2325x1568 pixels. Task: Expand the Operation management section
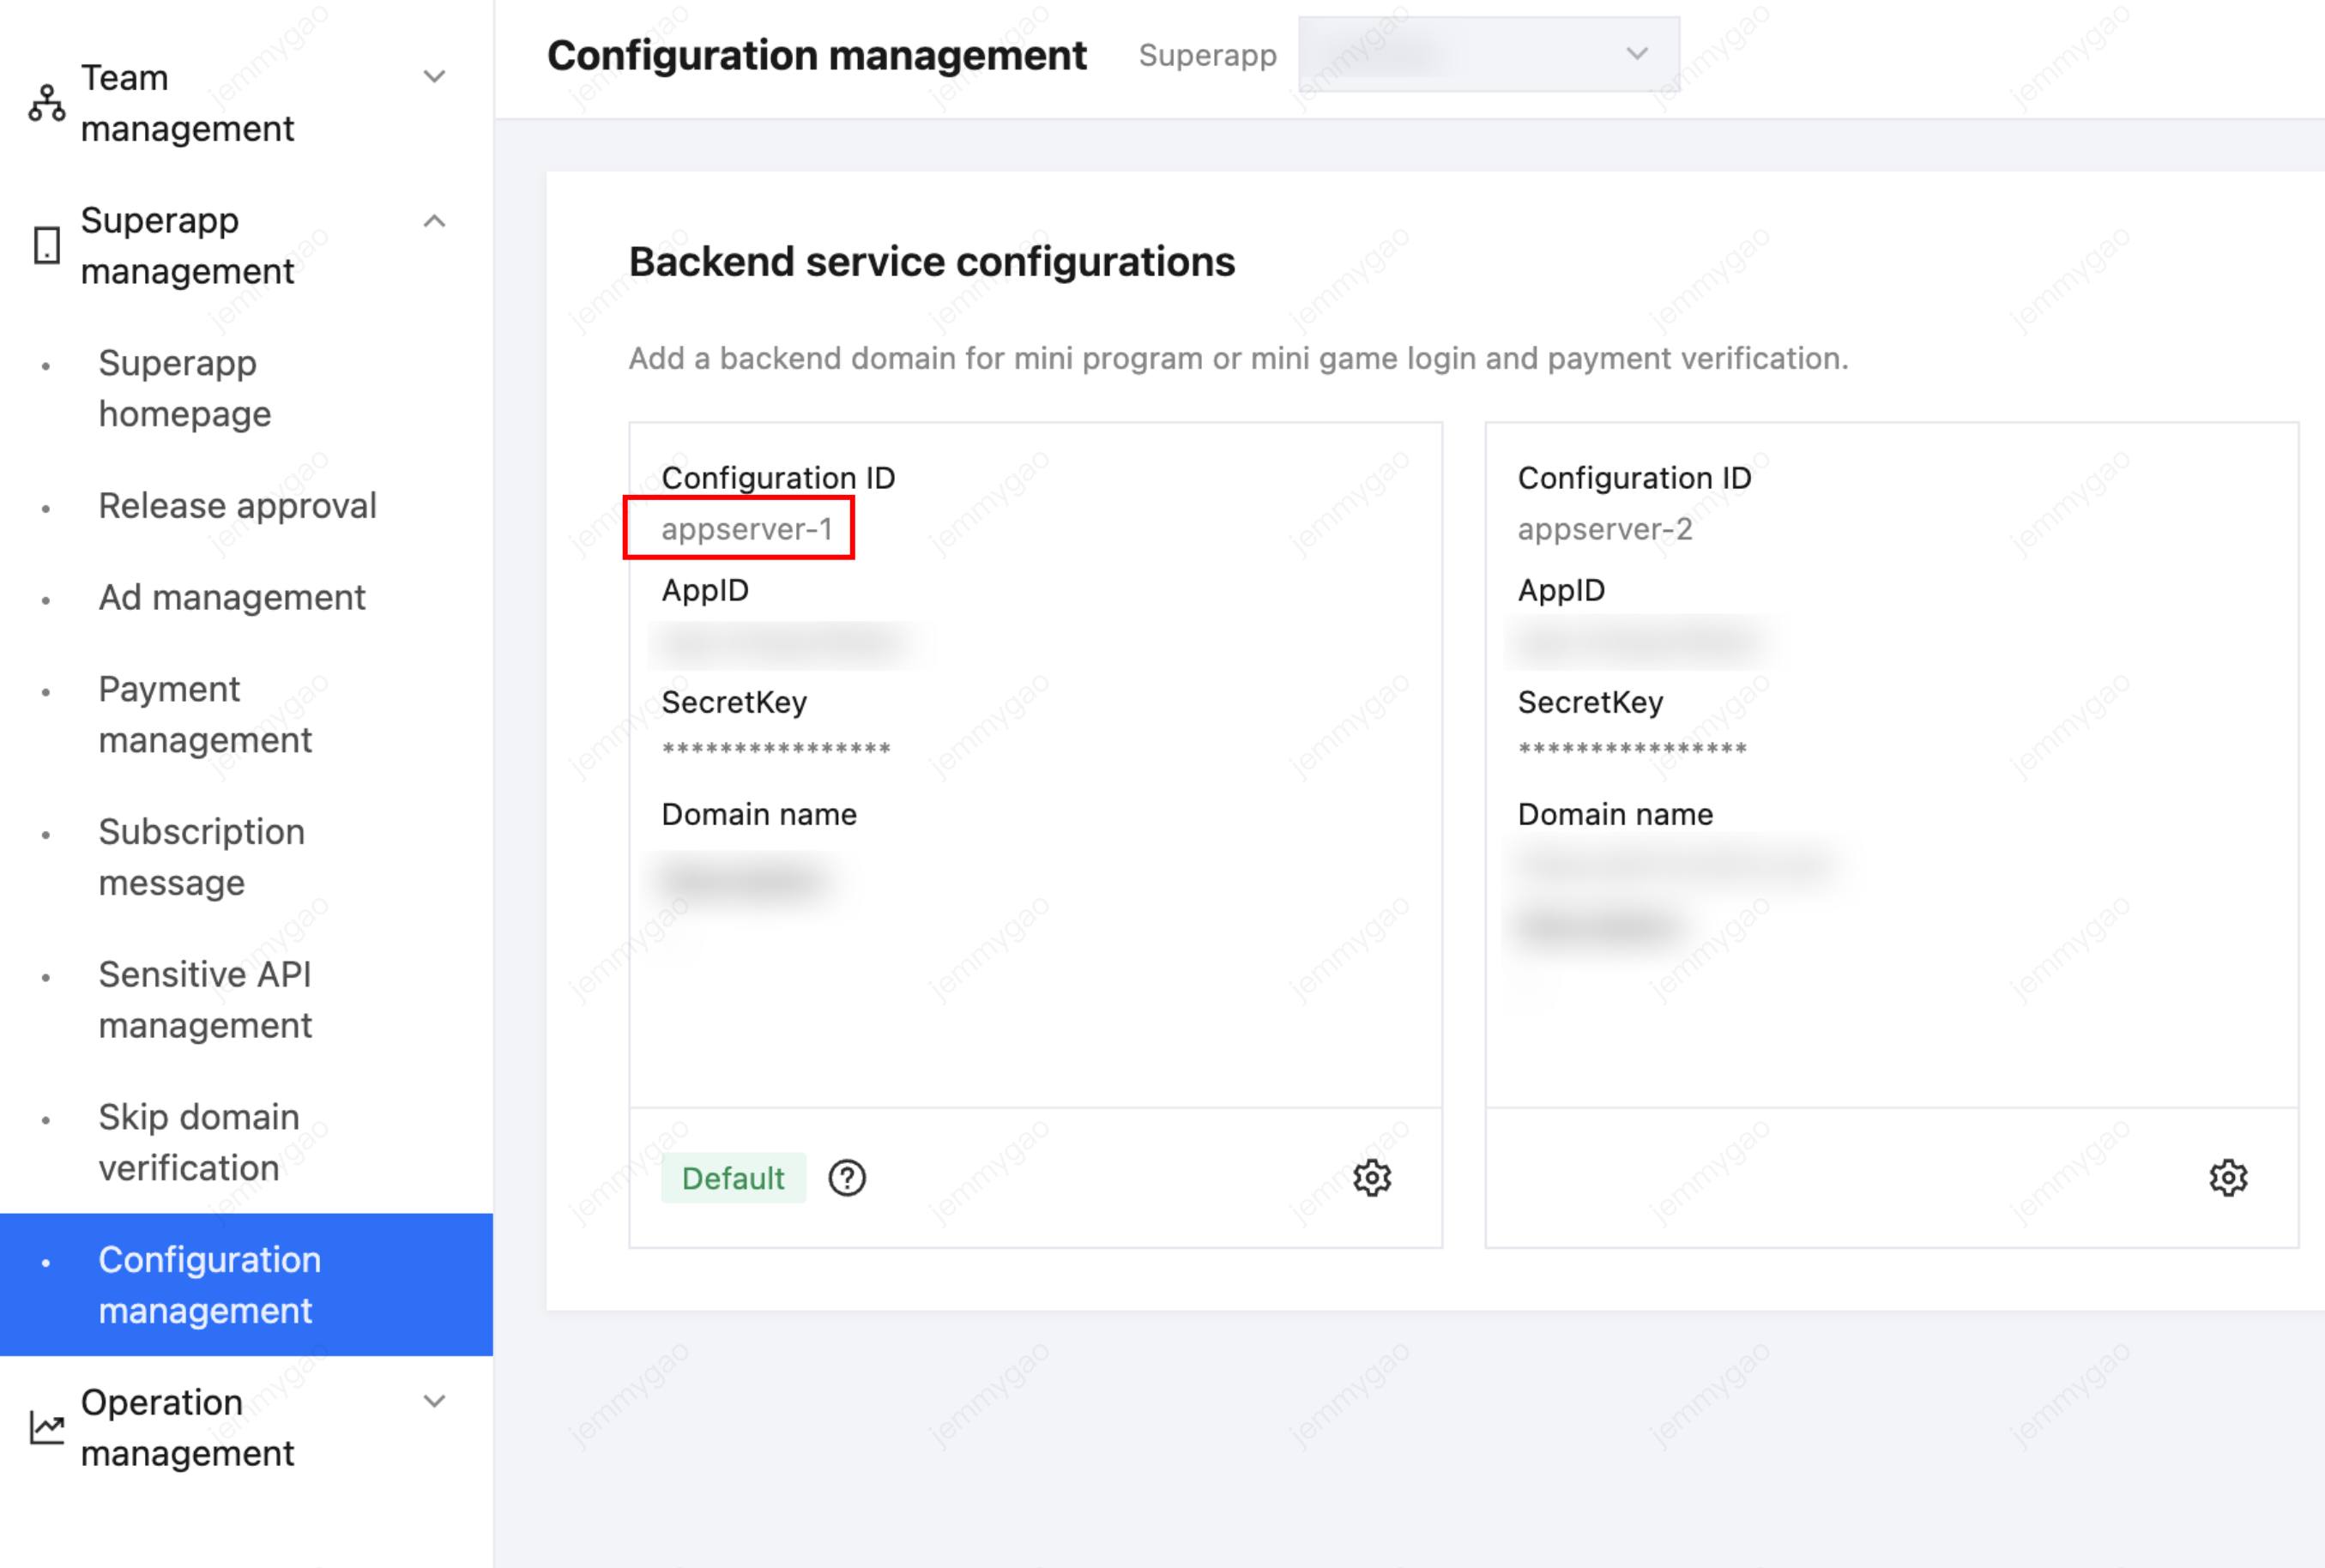pos(434,1401)
